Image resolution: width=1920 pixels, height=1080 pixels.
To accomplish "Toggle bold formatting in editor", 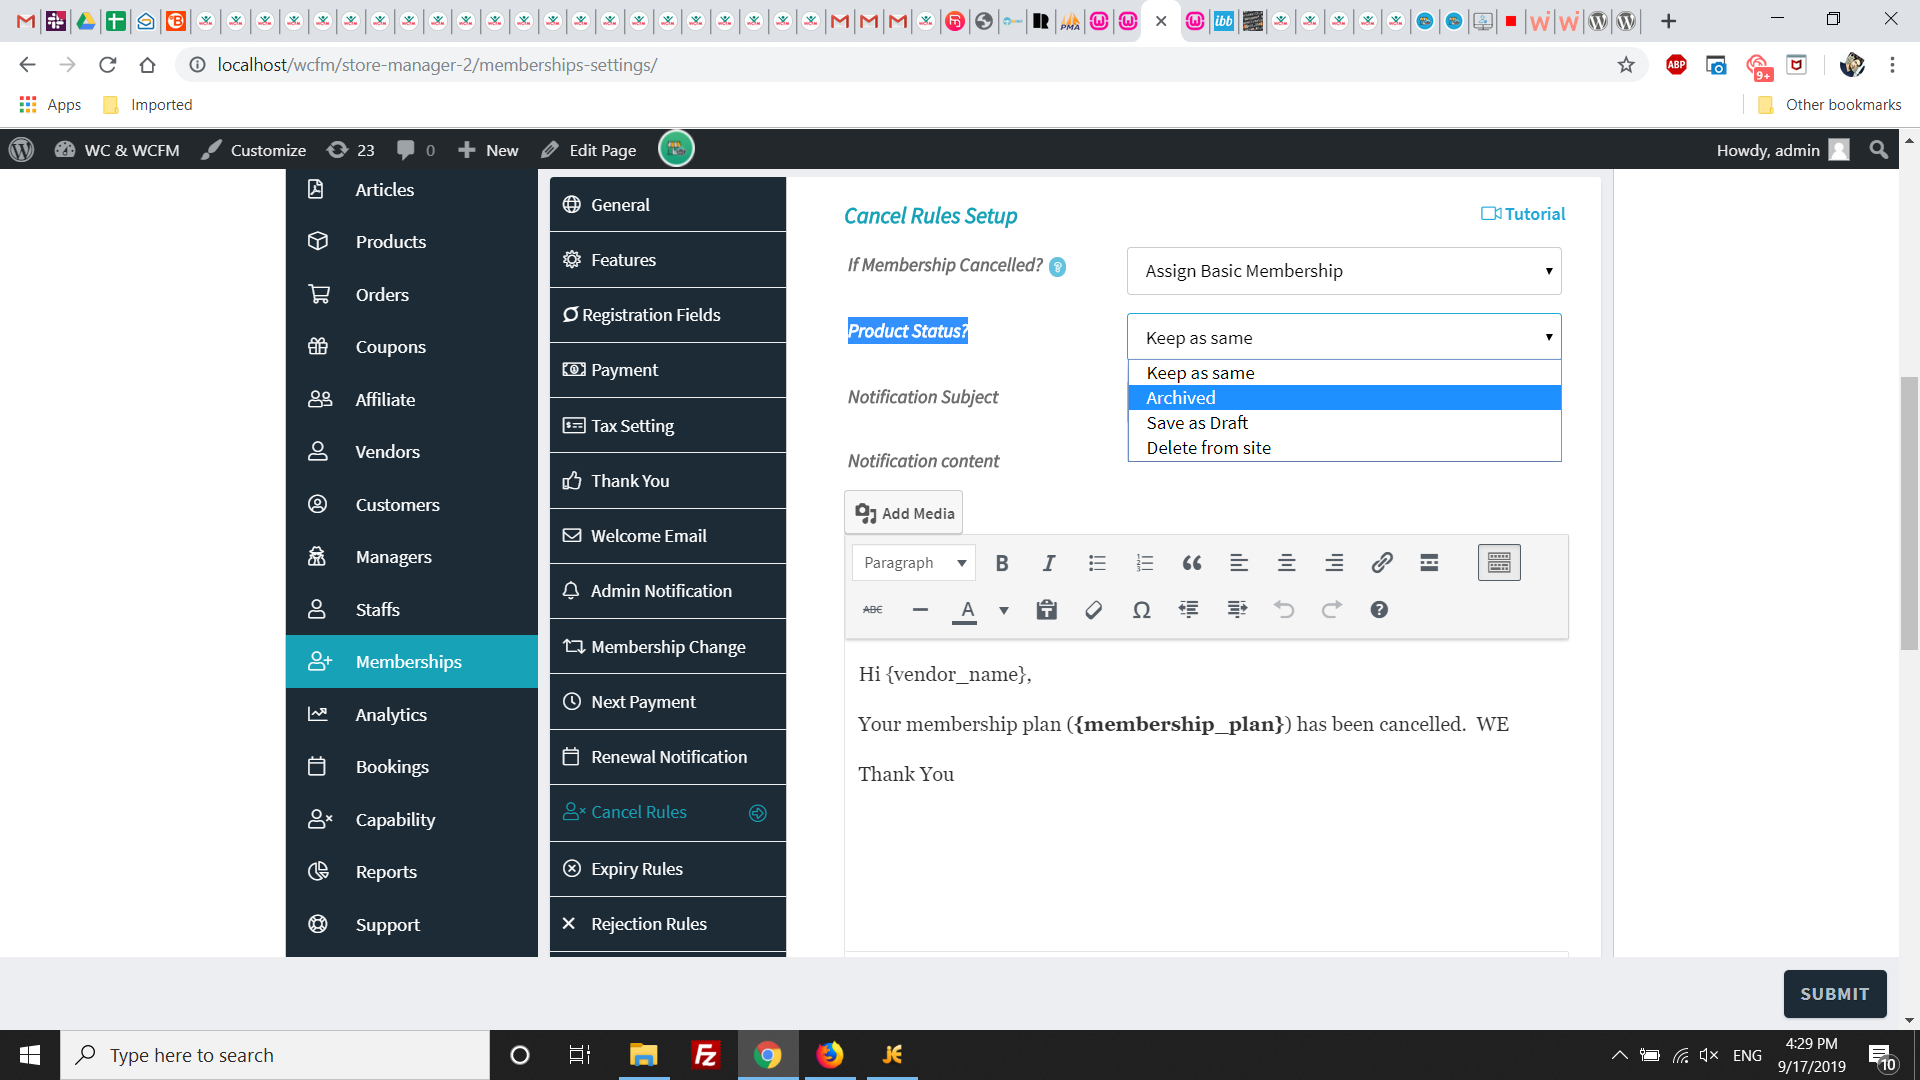I will (x=1001, y=563).
